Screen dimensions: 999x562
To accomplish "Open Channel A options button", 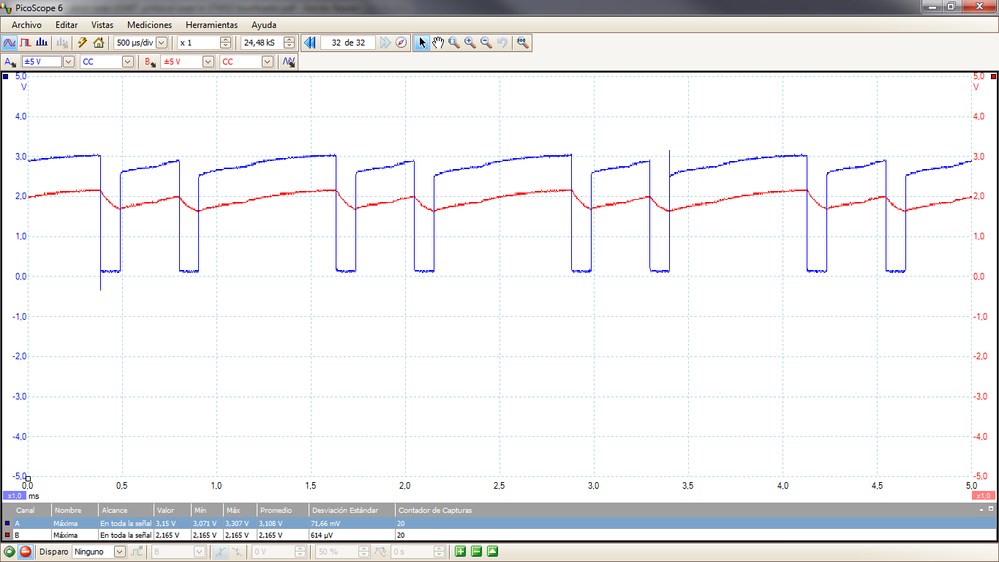I will [x=10, y=62].
